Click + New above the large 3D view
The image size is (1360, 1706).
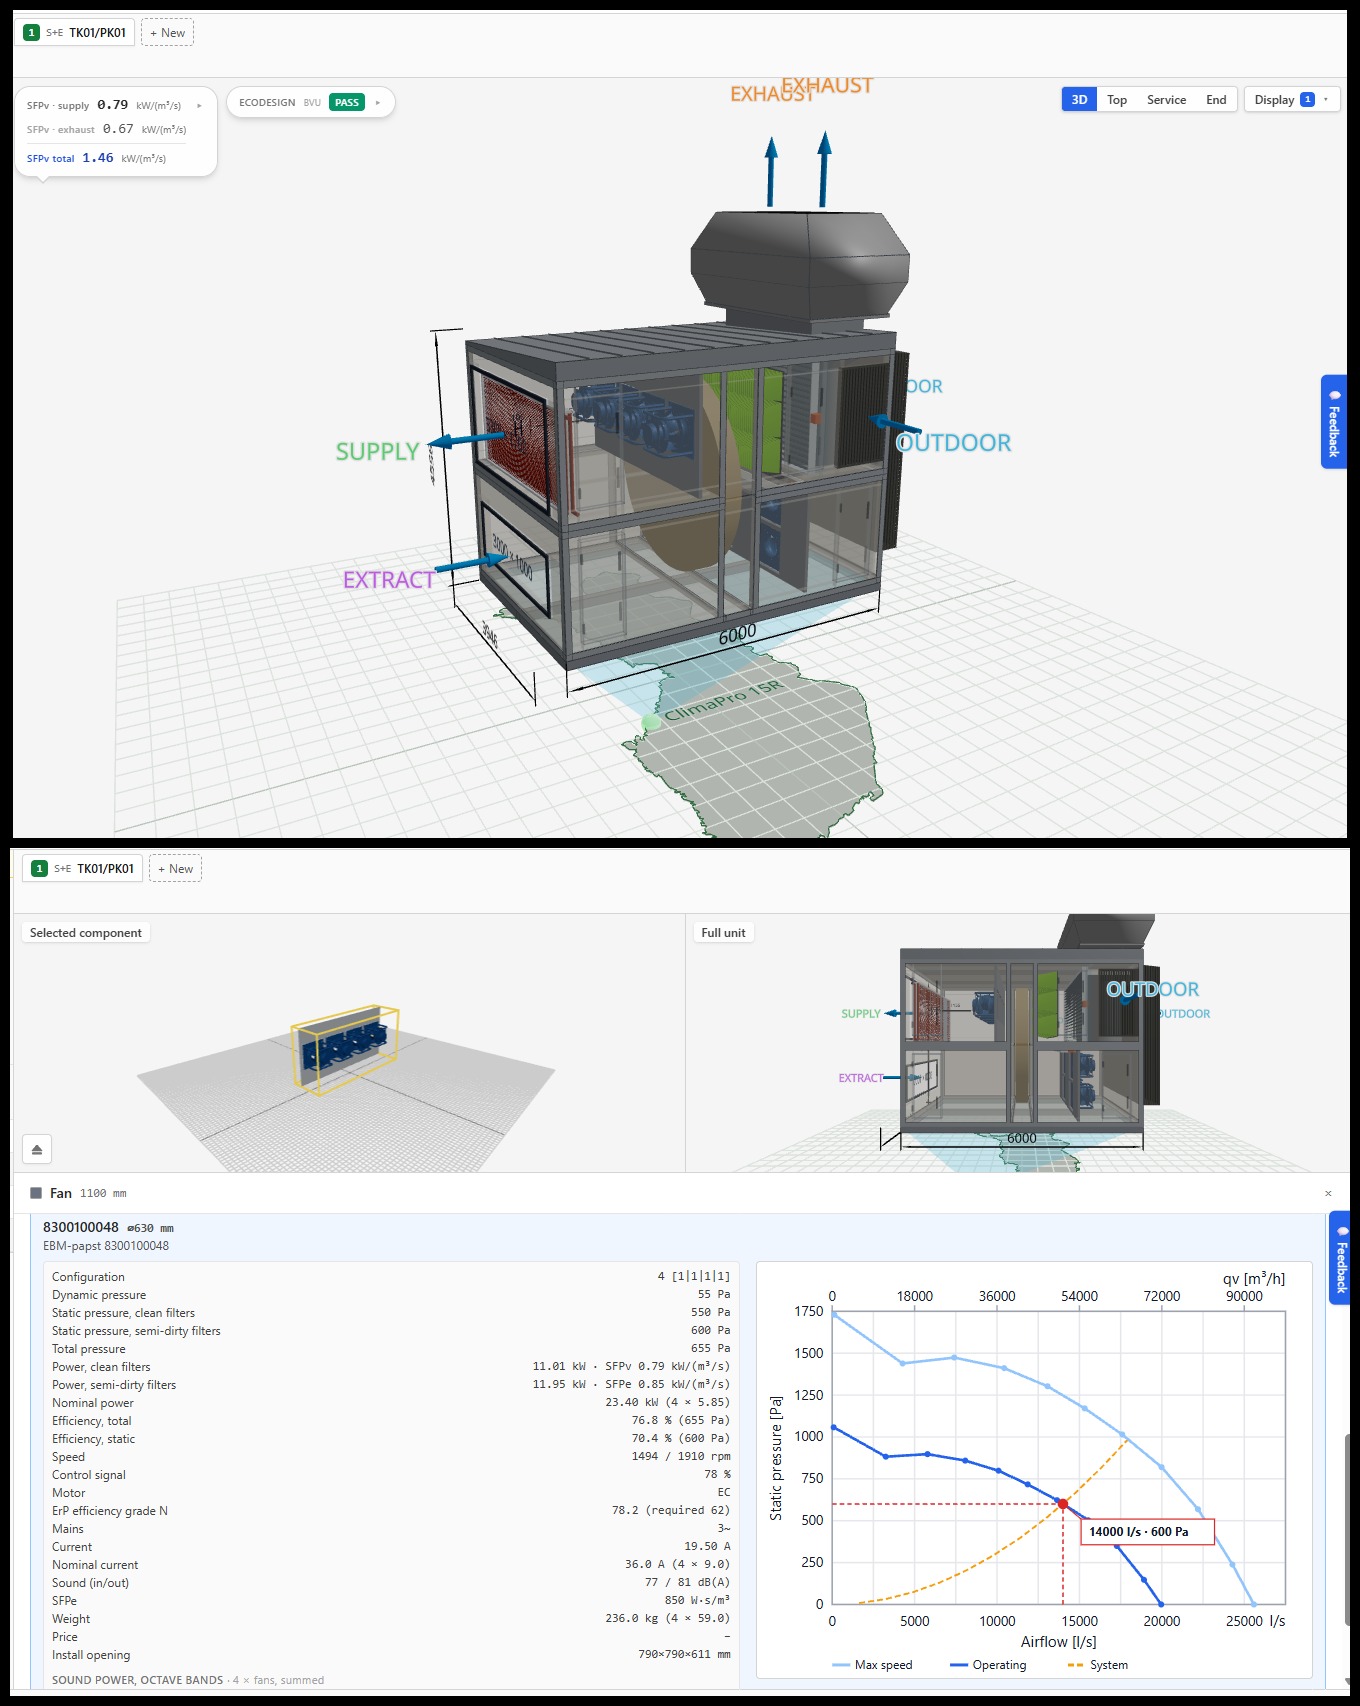tap(167, 33)
